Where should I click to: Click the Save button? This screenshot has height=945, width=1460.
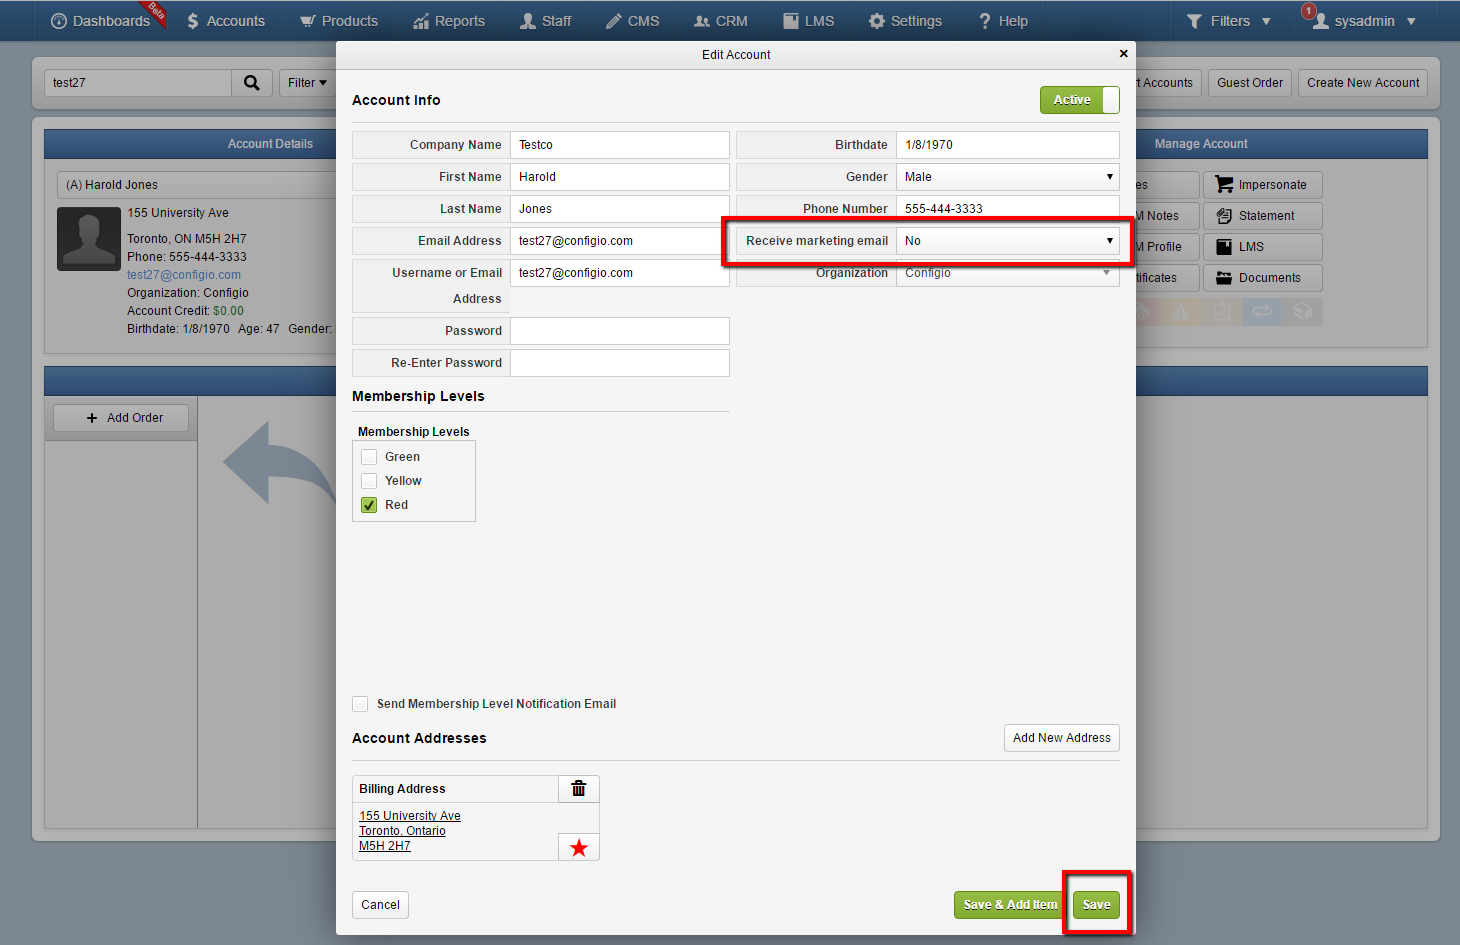[1097, 905]
